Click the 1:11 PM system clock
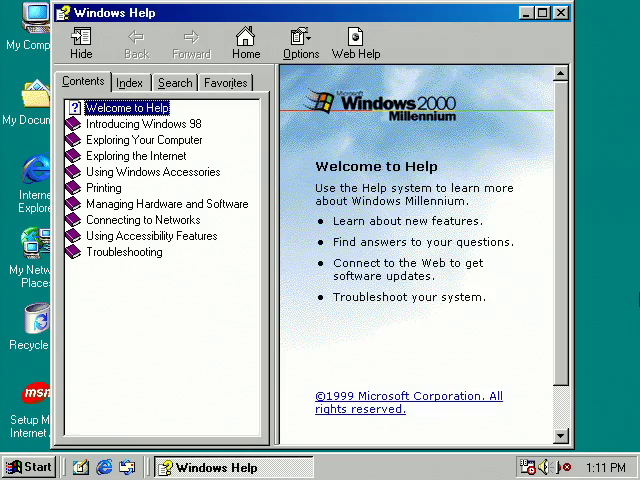Viewport: 640px width, 480px height. click(606, 467)
